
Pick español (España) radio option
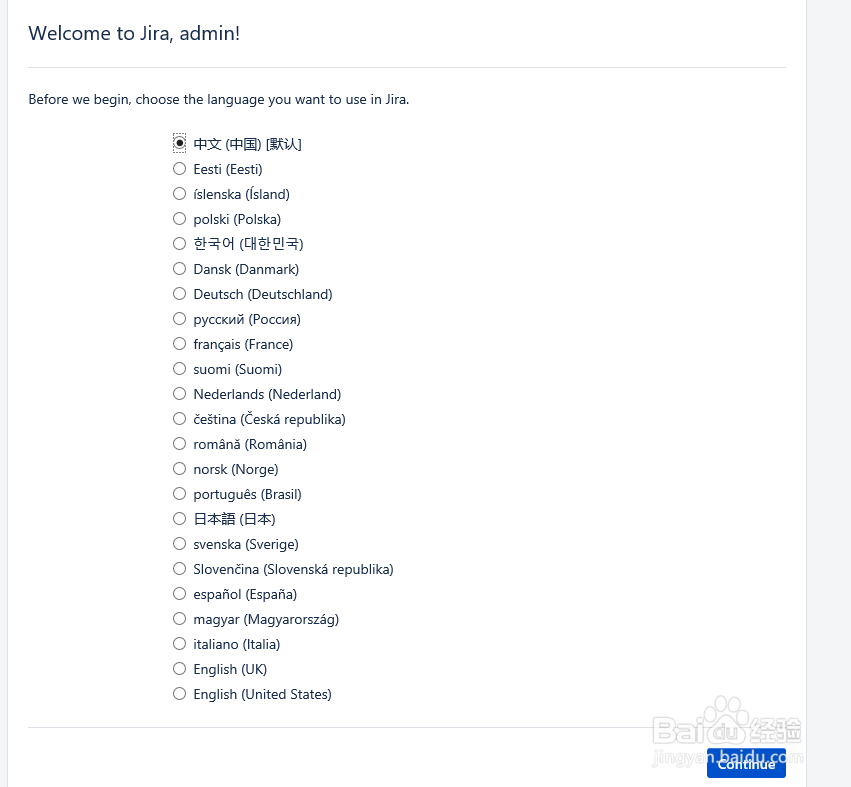(x=180, y=594)
